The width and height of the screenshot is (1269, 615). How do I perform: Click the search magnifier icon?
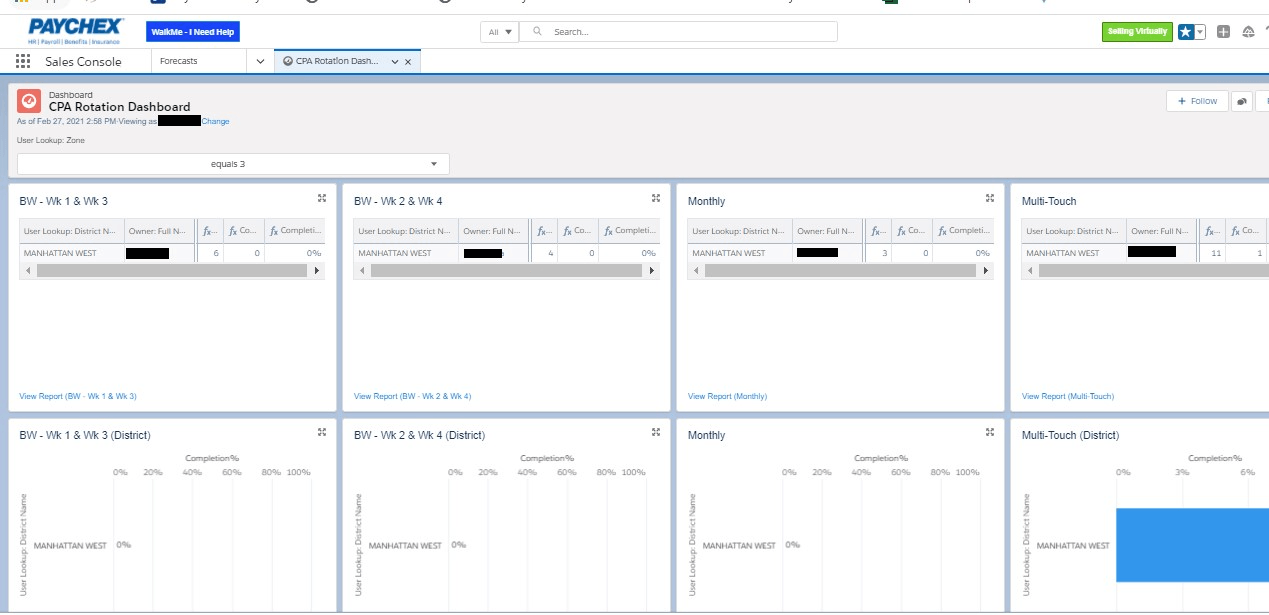pos(538,32)
